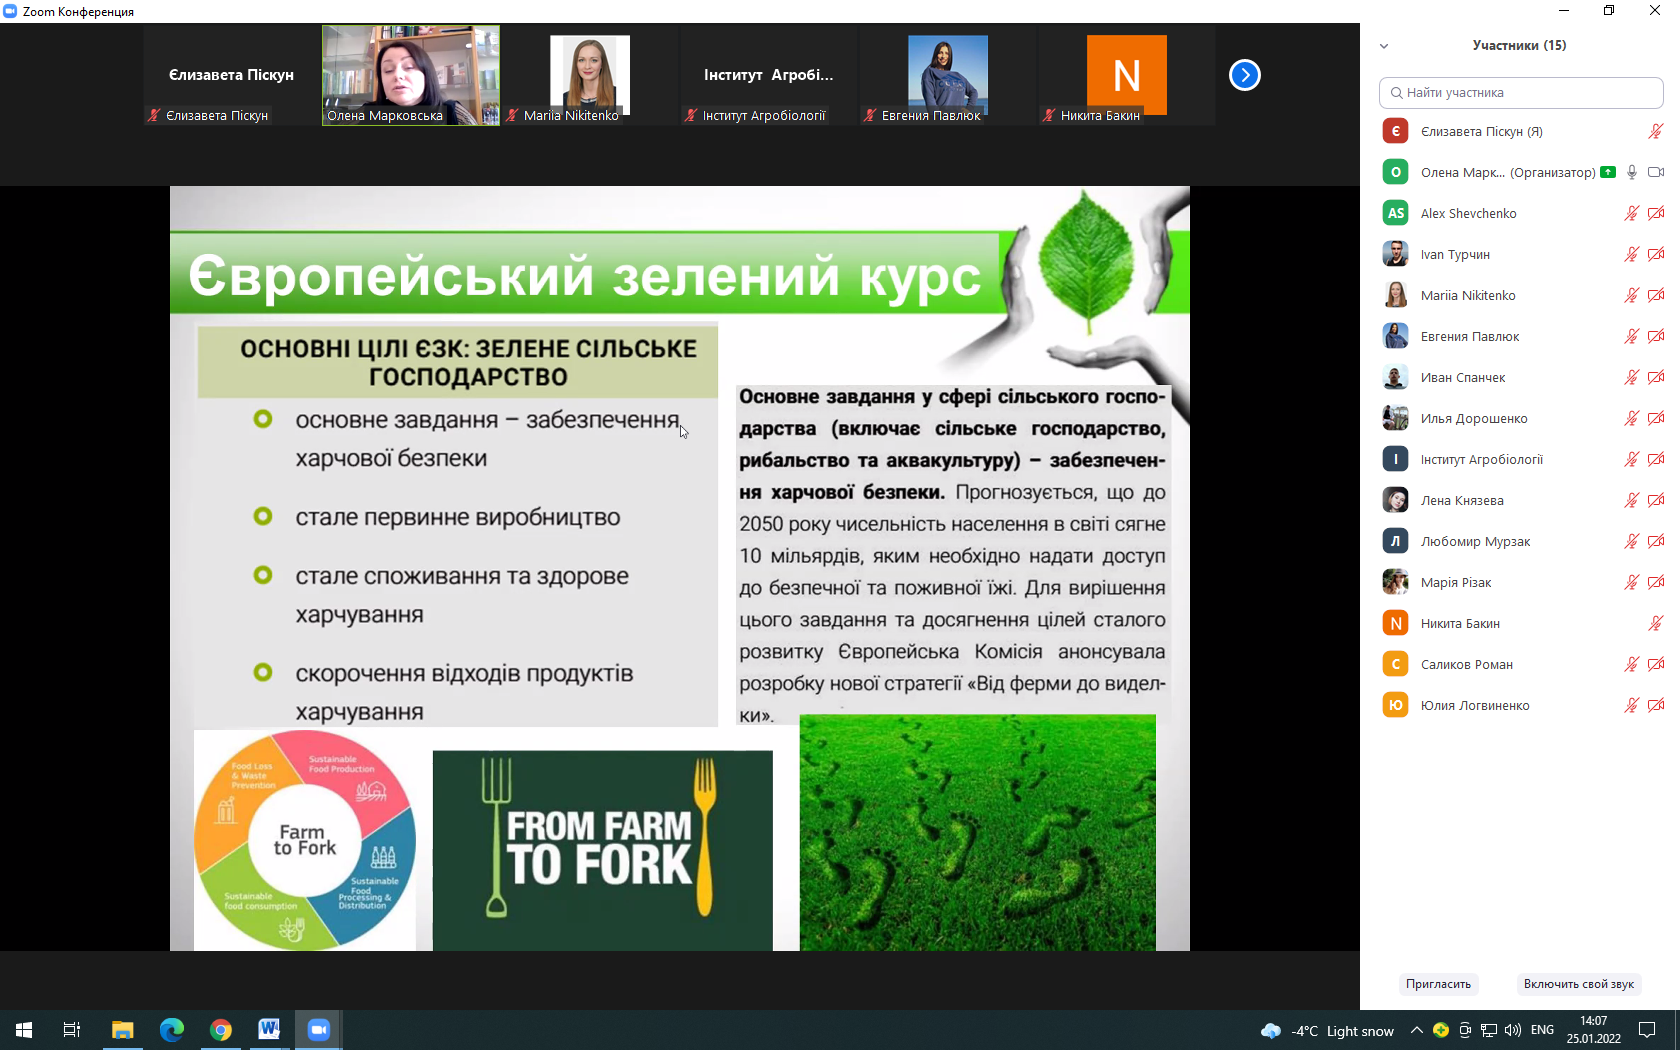The image size is (1680, 1050).
Task: Search in the Найти участника field
Action: pos(1521,93)
